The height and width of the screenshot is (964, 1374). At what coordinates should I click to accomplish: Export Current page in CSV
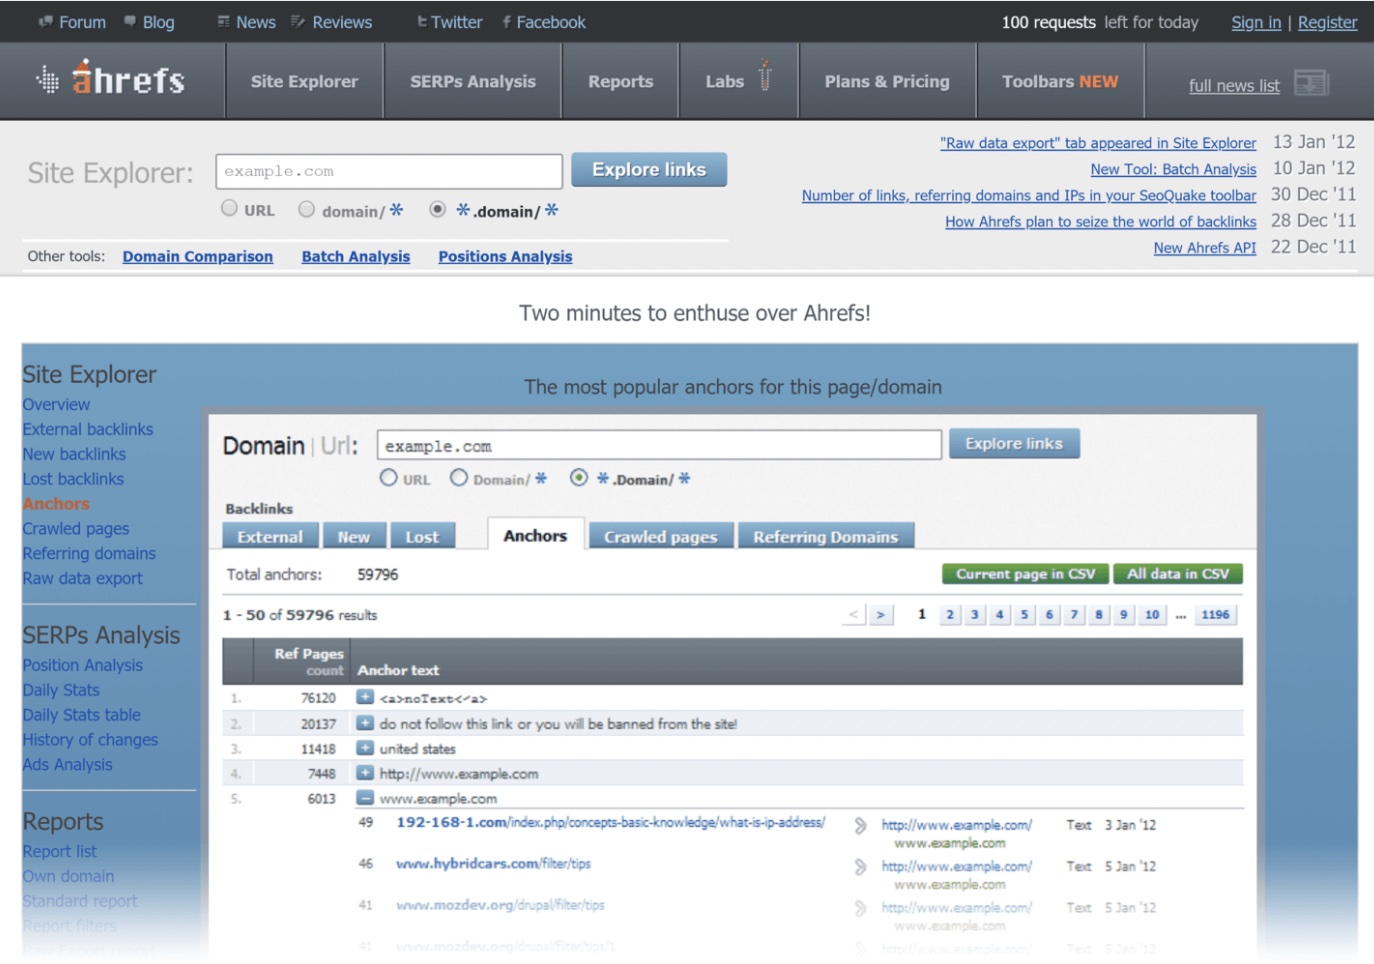coord(1025,574)
